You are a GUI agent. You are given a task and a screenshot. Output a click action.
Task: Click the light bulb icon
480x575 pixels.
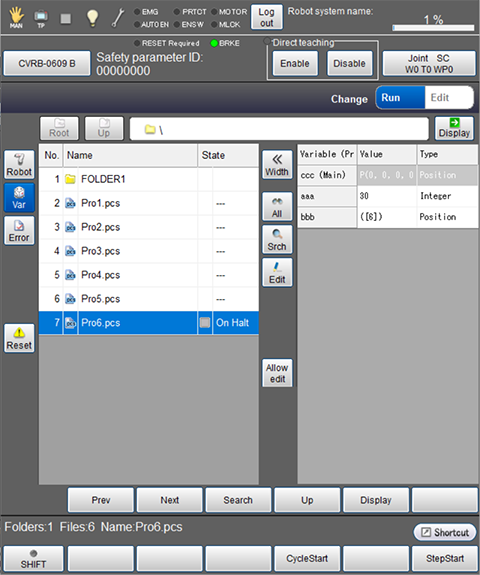tap(92, 18)
